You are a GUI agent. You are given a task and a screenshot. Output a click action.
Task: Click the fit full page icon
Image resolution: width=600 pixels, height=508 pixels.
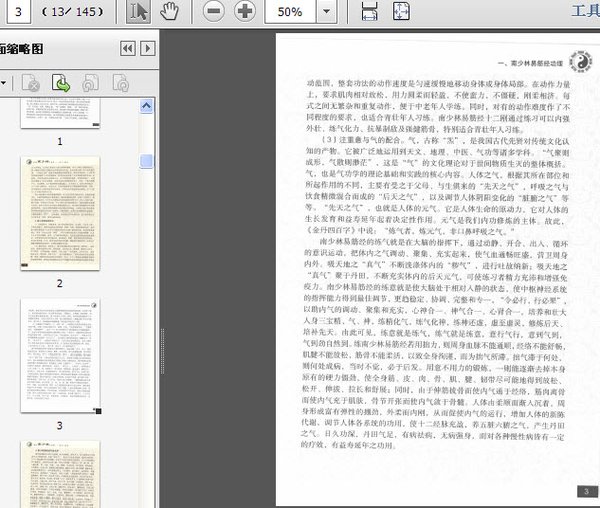400,13
